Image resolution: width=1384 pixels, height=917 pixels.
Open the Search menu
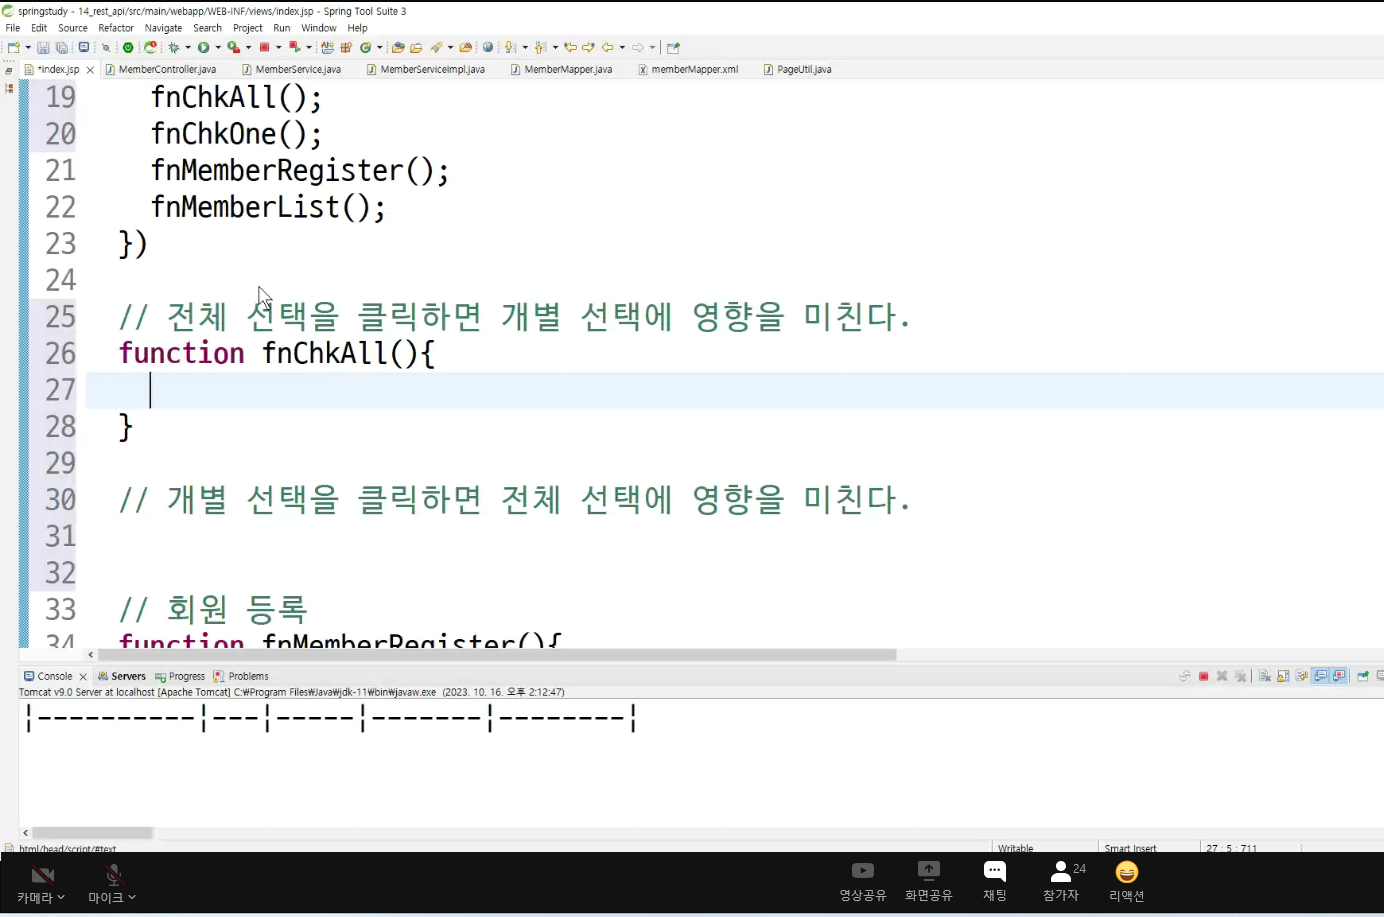tap(207, 28)
